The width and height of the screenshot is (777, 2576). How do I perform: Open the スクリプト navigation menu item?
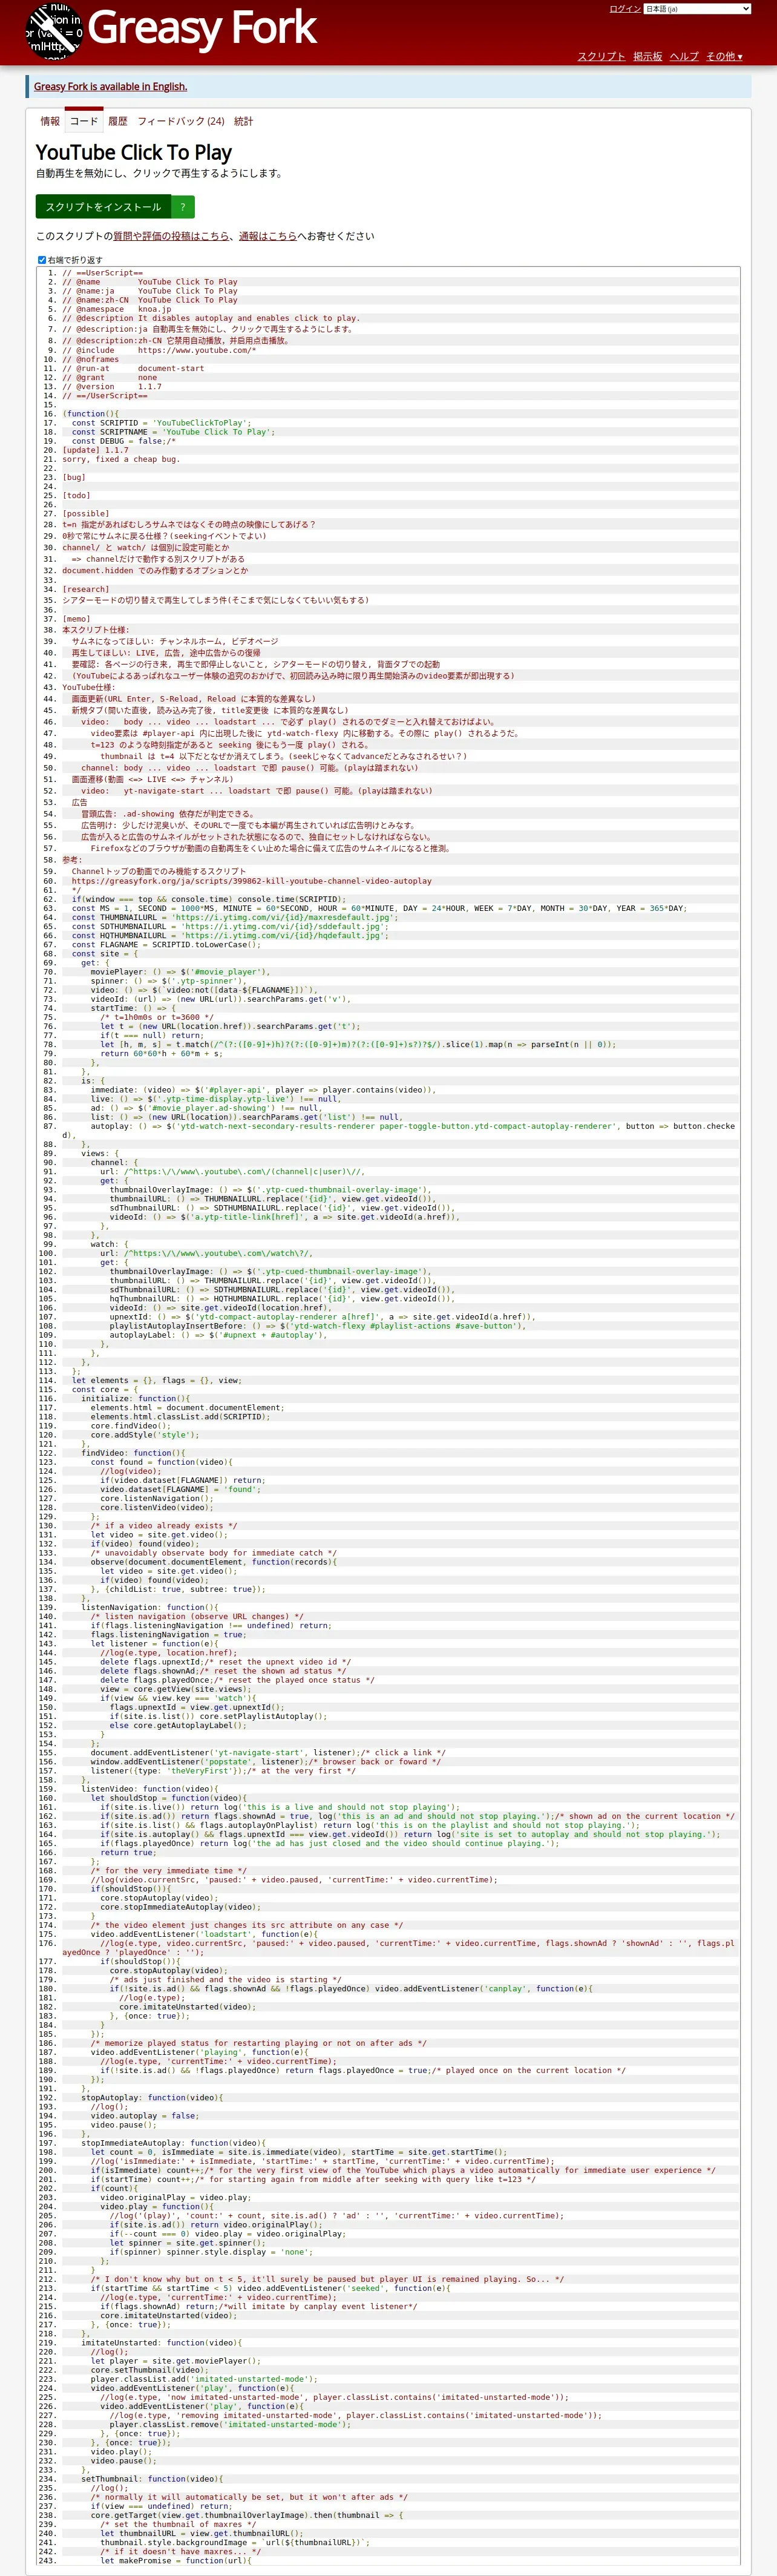pyautogui.click(x=601, y=56)
